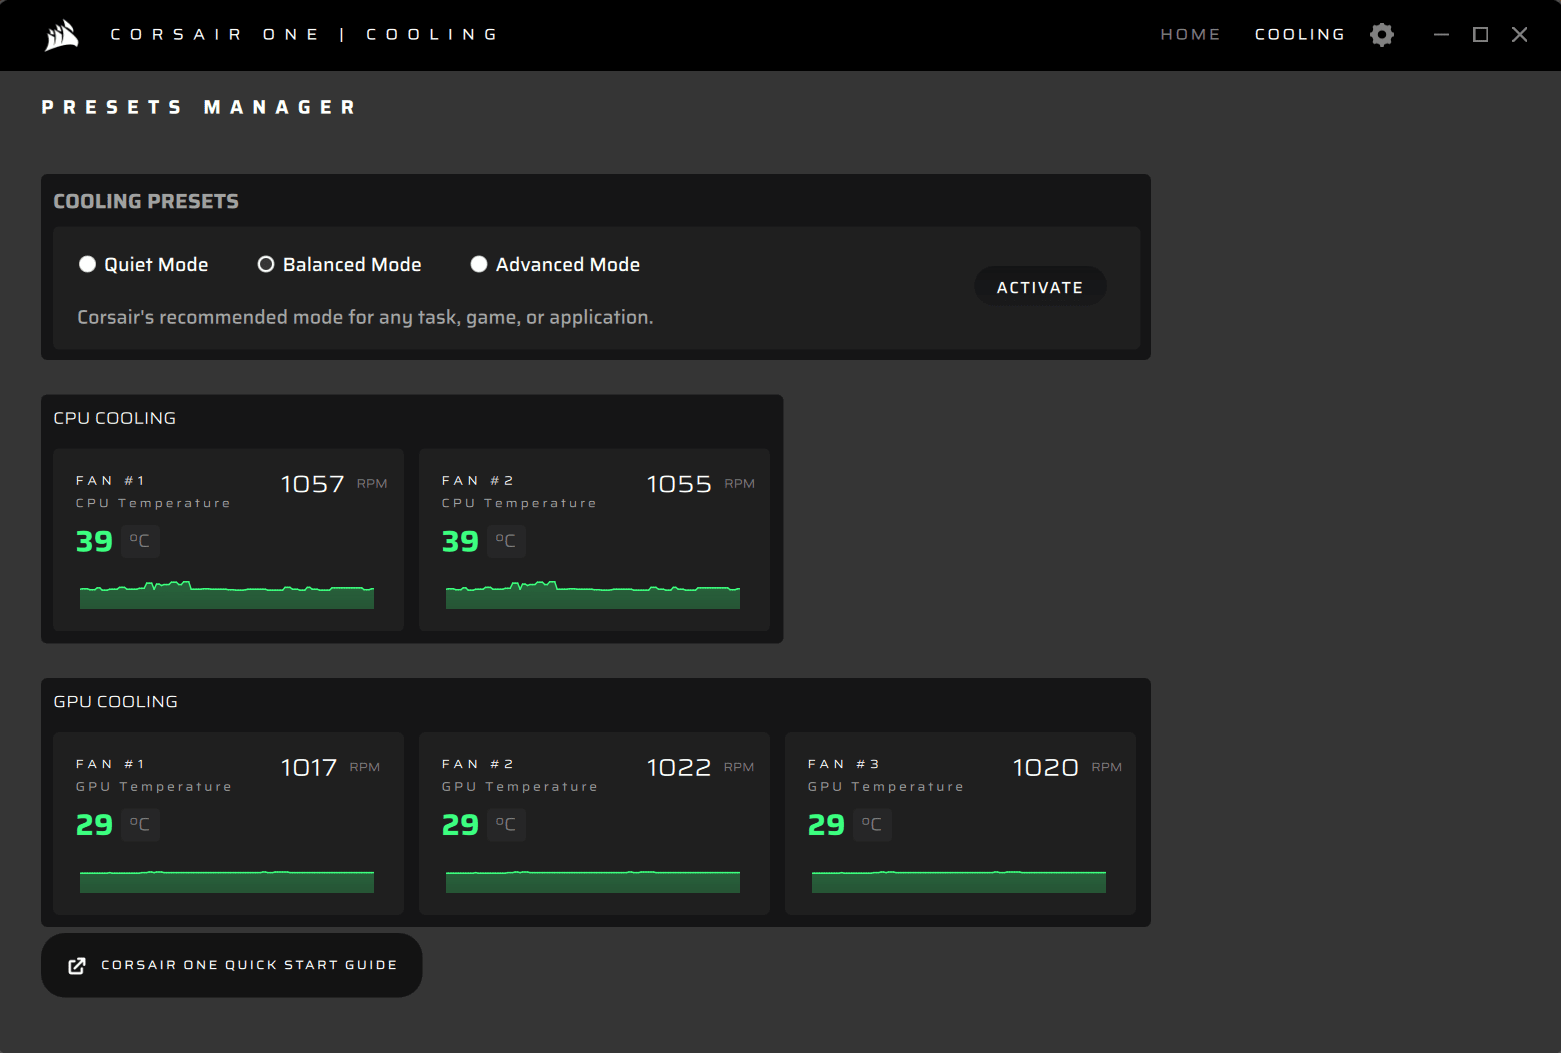1561x1053 pixels.
Task: Open settings via the gear icon
Action: [1382, 35]
